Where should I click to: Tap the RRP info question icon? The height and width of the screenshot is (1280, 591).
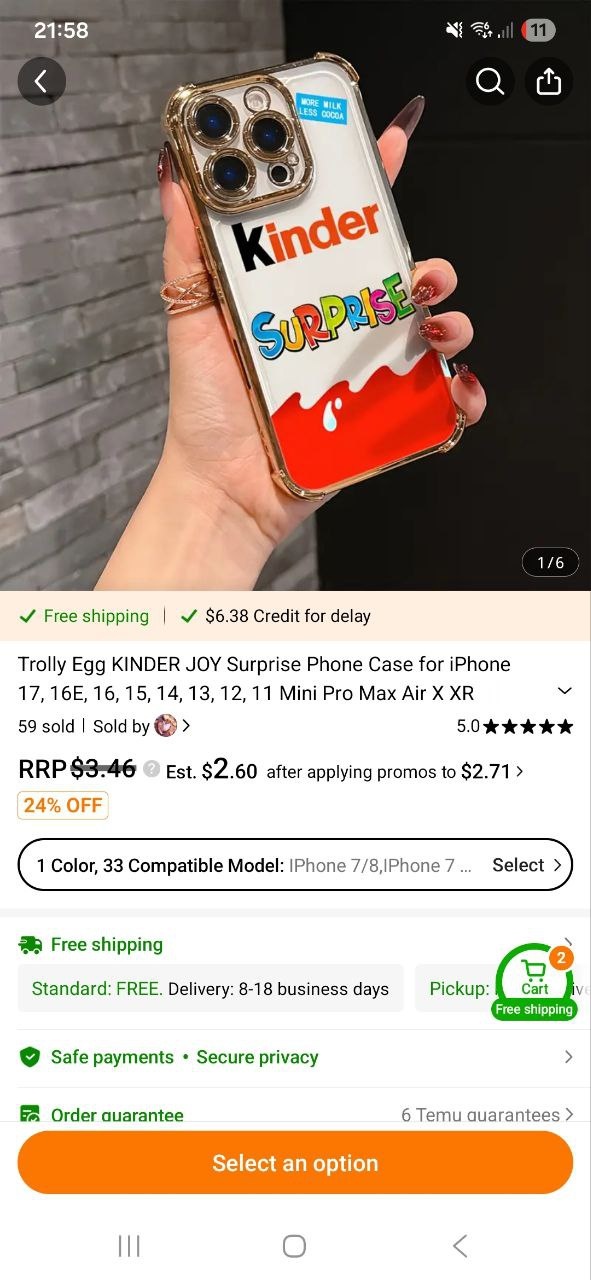click(x=151, y=769)
